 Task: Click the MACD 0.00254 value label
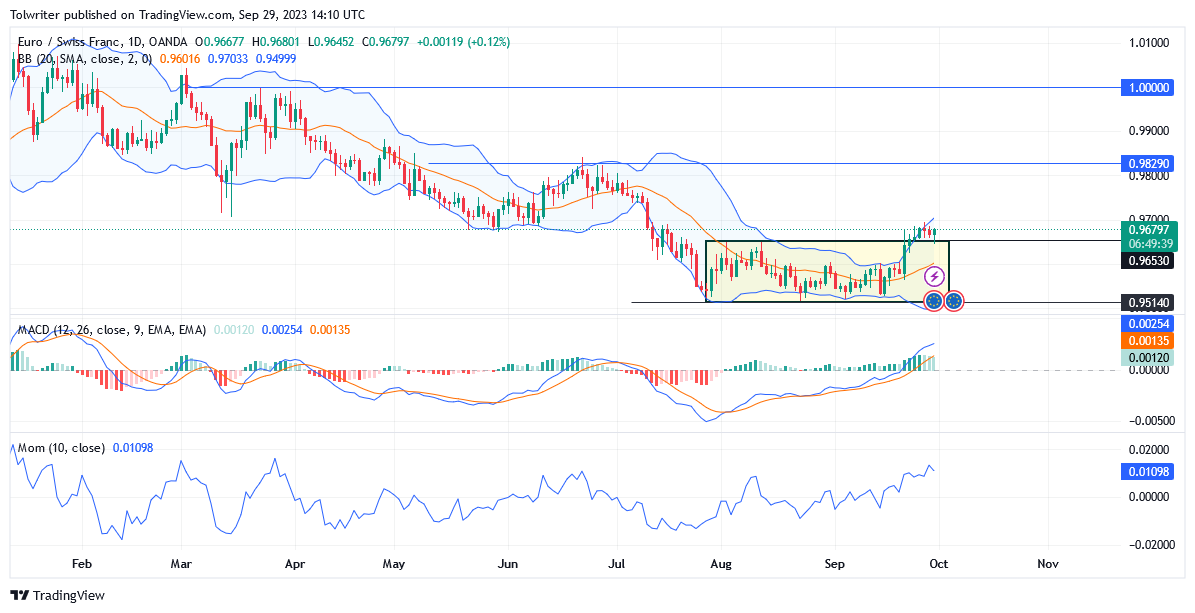(1149, 323)
